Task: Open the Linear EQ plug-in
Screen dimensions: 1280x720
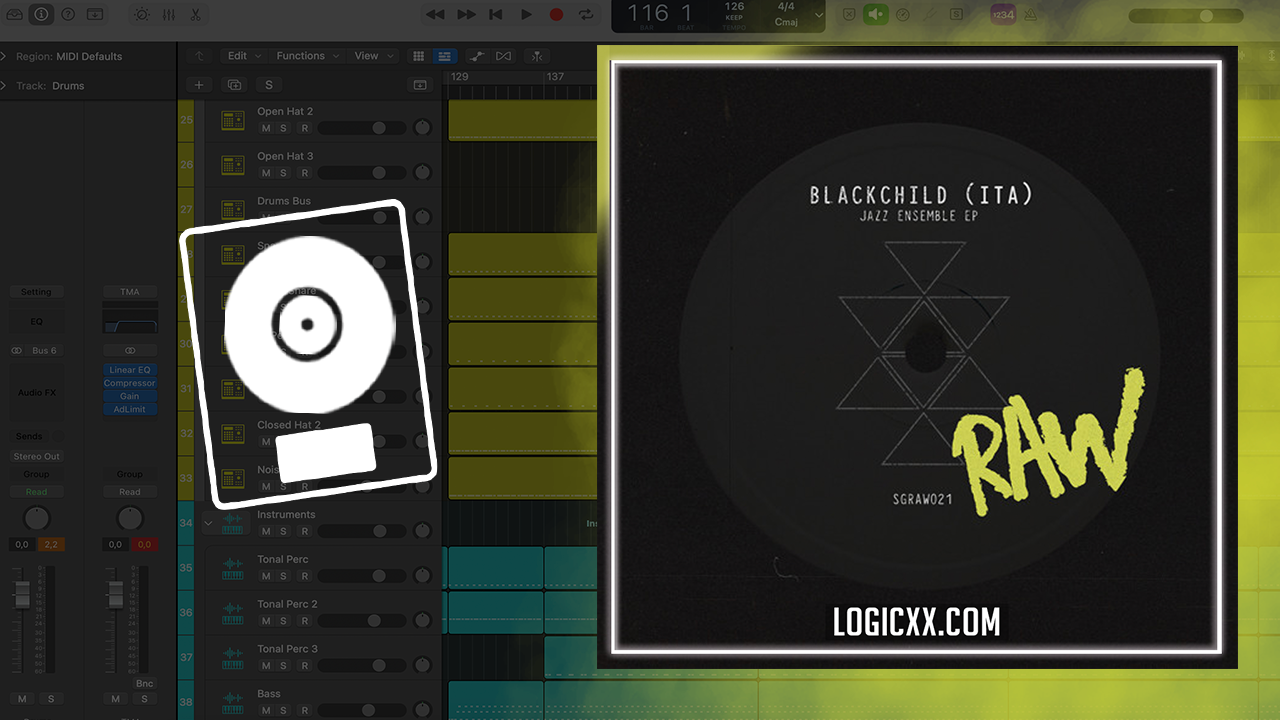Action: 130,370
